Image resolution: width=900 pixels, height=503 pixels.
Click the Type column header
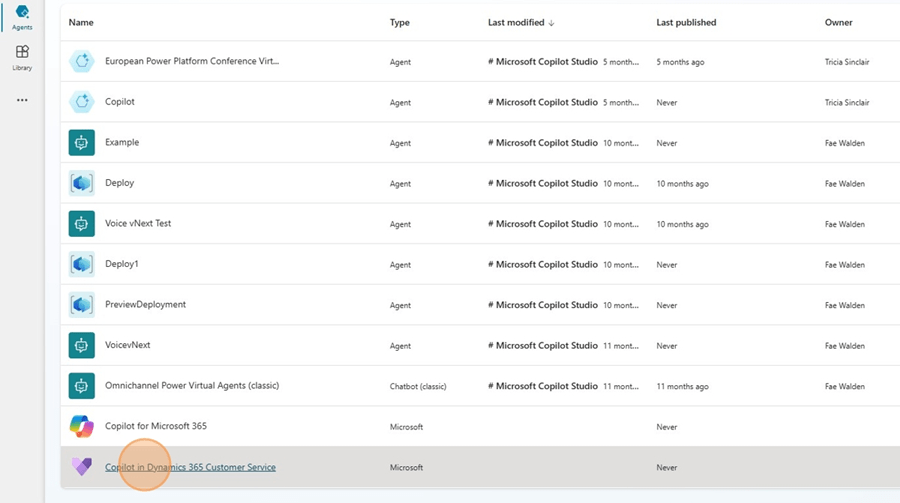click(399, 22)
